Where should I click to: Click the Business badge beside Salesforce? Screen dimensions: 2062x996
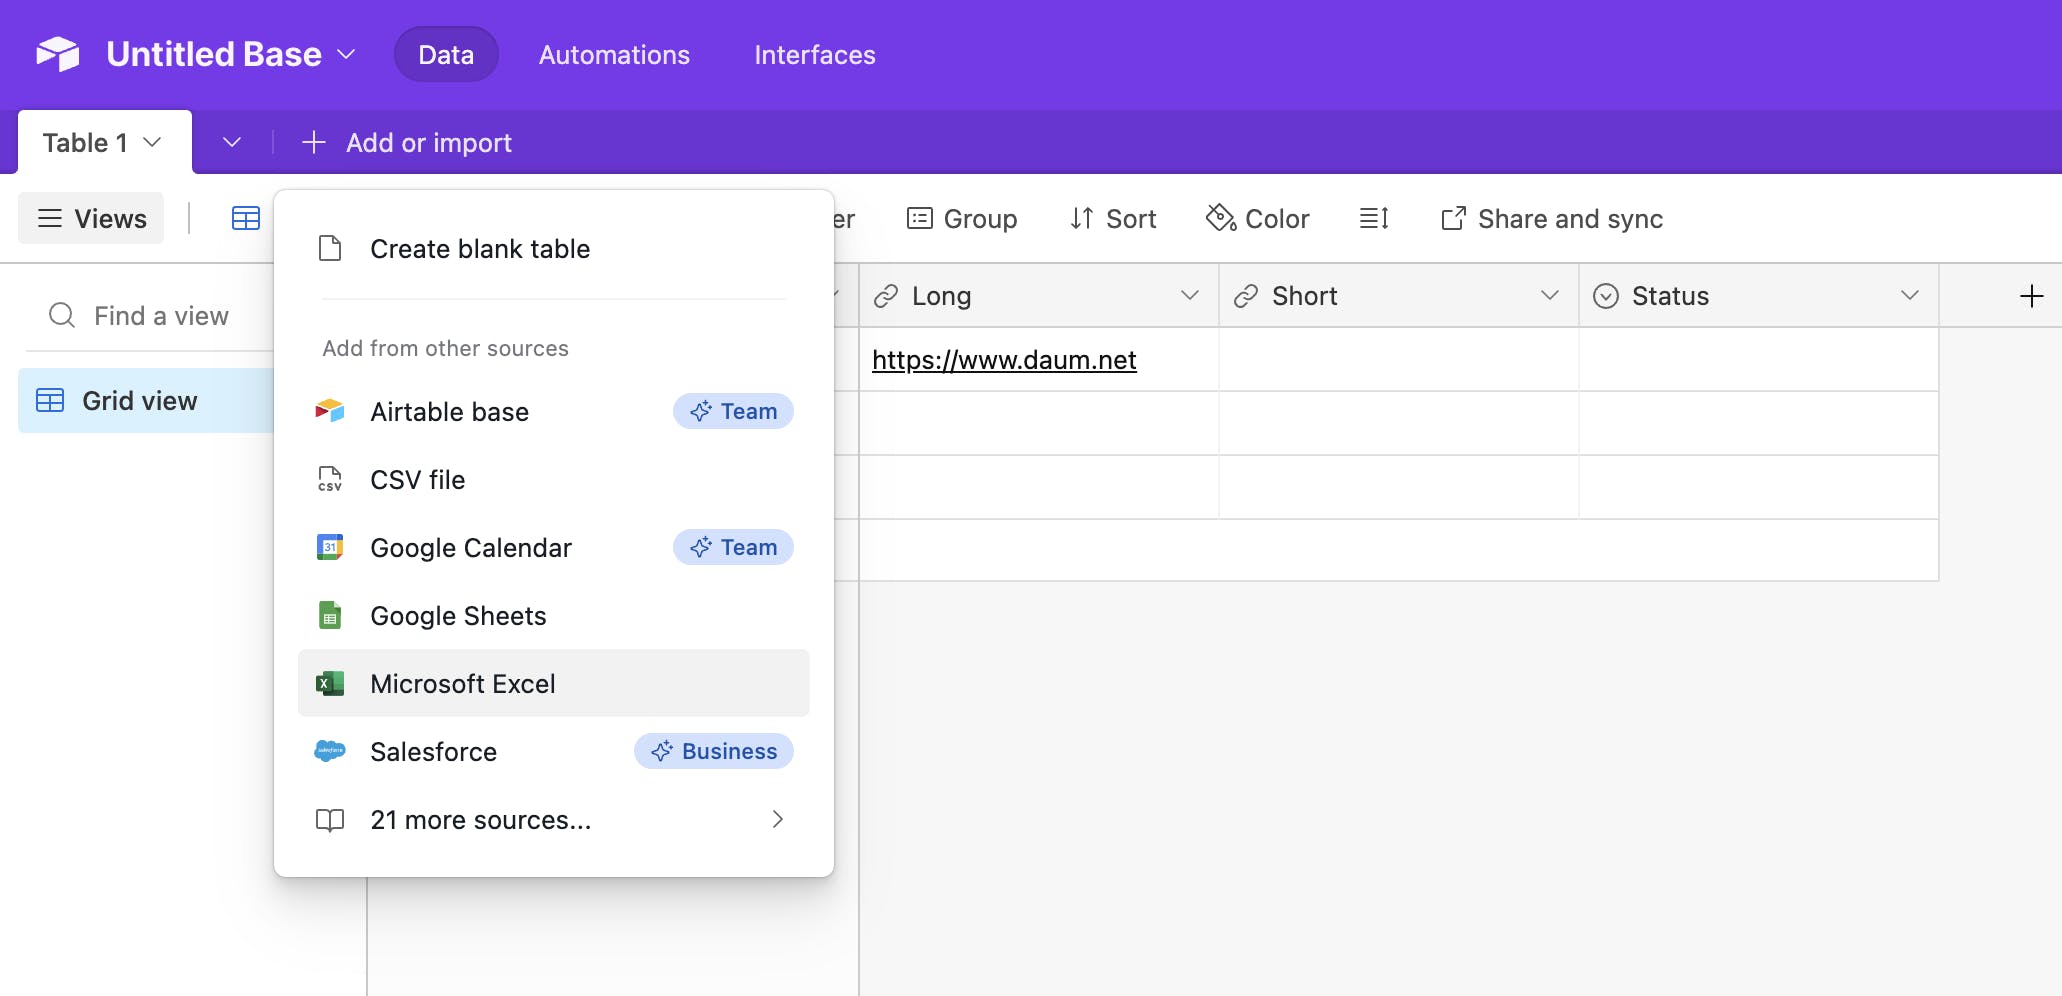coord(714,751)
